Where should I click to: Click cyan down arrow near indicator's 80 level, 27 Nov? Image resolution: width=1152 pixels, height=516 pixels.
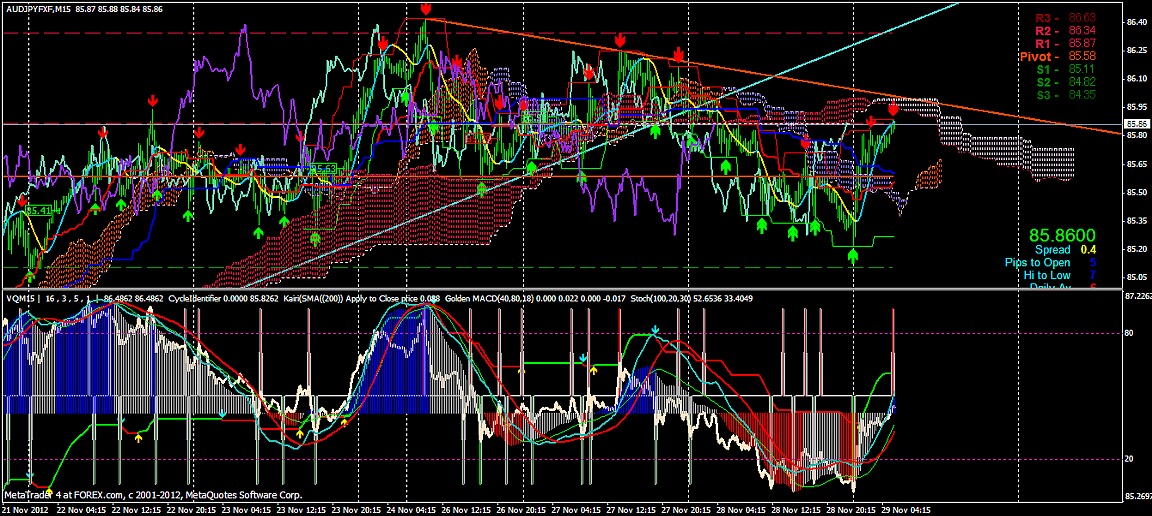pyautogui.click(x=655, y=330)
